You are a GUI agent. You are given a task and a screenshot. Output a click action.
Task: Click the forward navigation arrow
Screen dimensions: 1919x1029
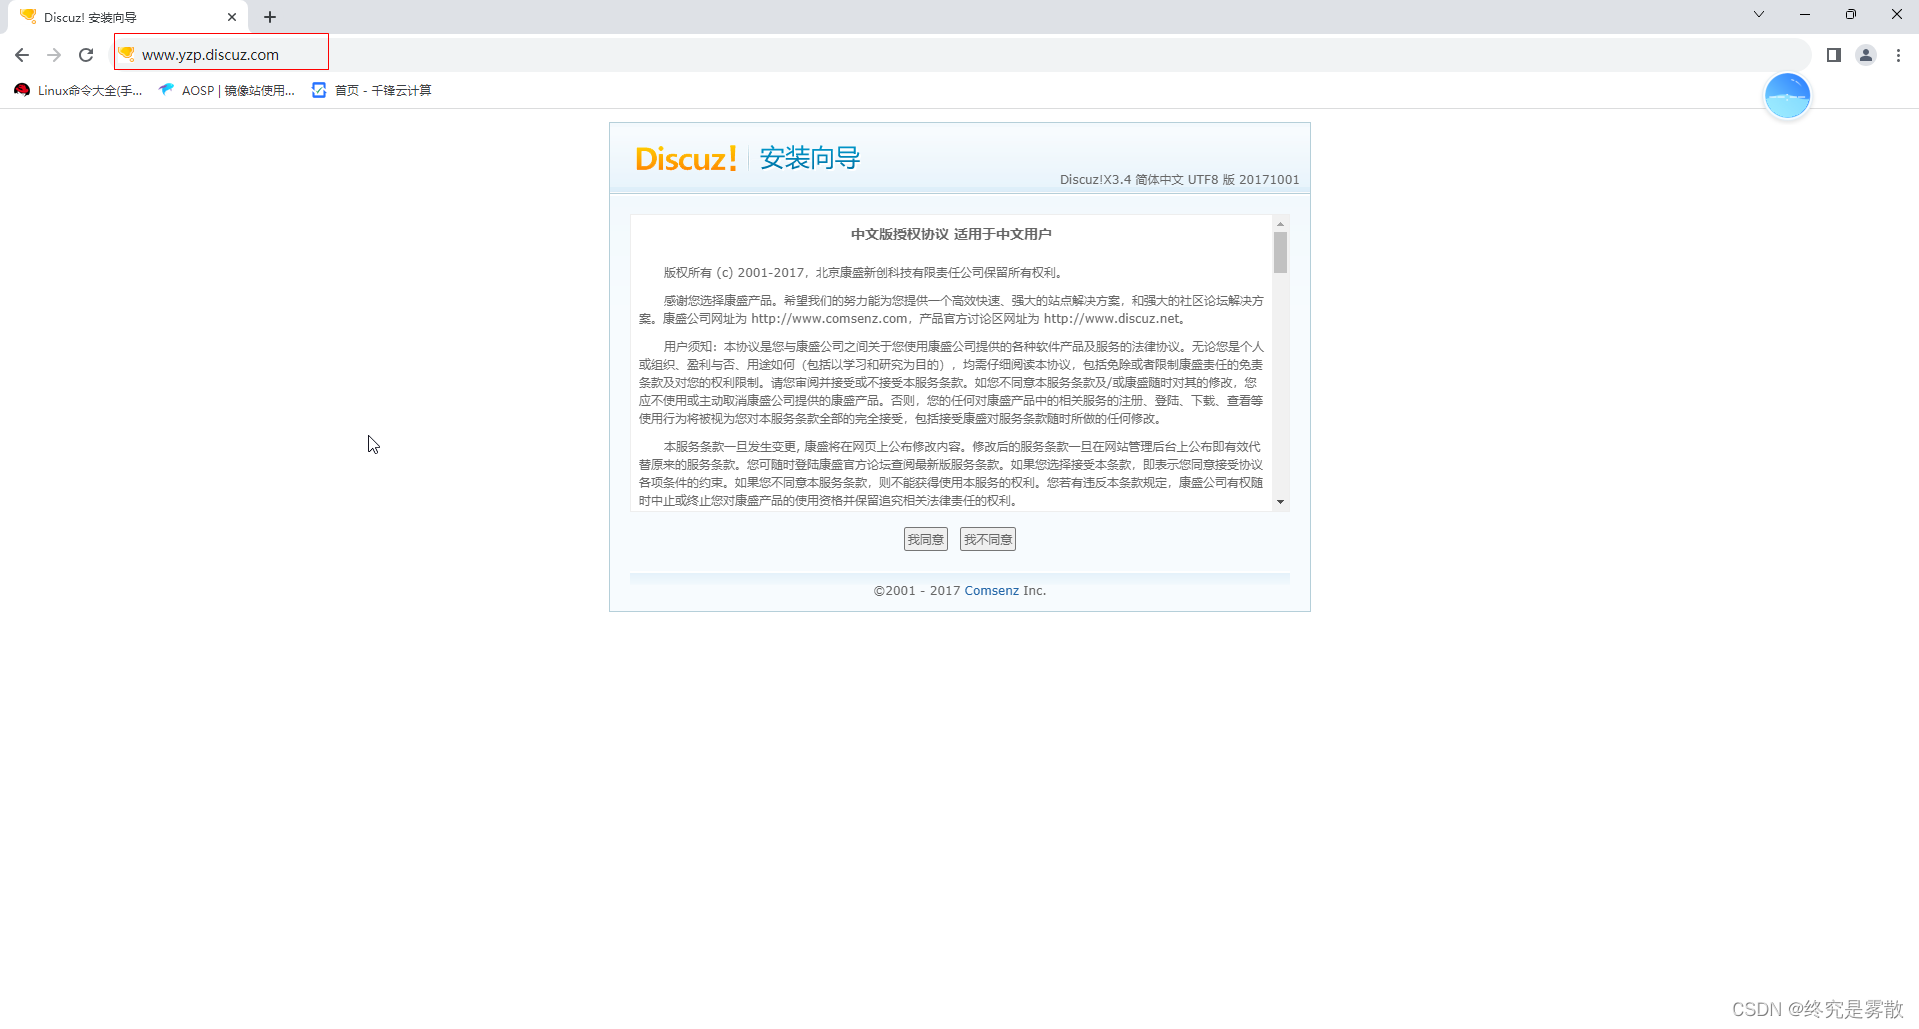coord(54,55)
